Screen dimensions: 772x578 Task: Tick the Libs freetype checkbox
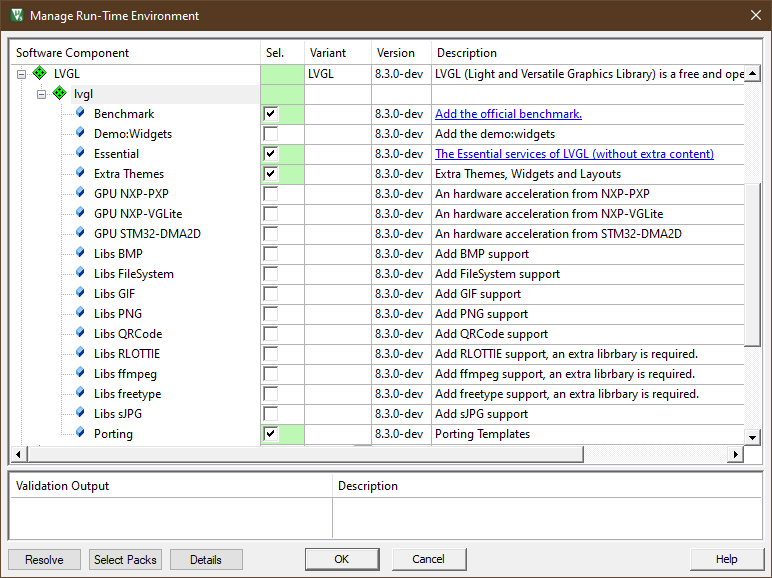[270, 394]
